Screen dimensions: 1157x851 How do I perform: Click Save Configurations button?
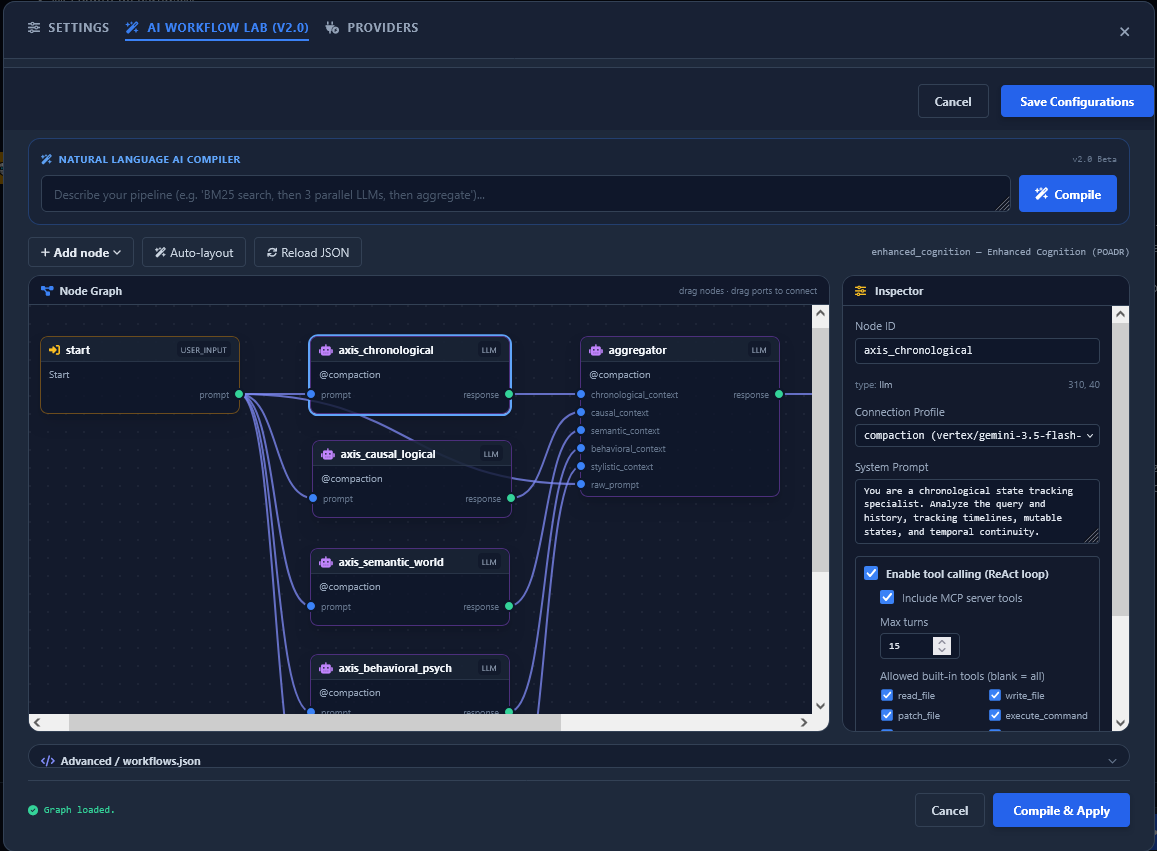coord(1077,101)
